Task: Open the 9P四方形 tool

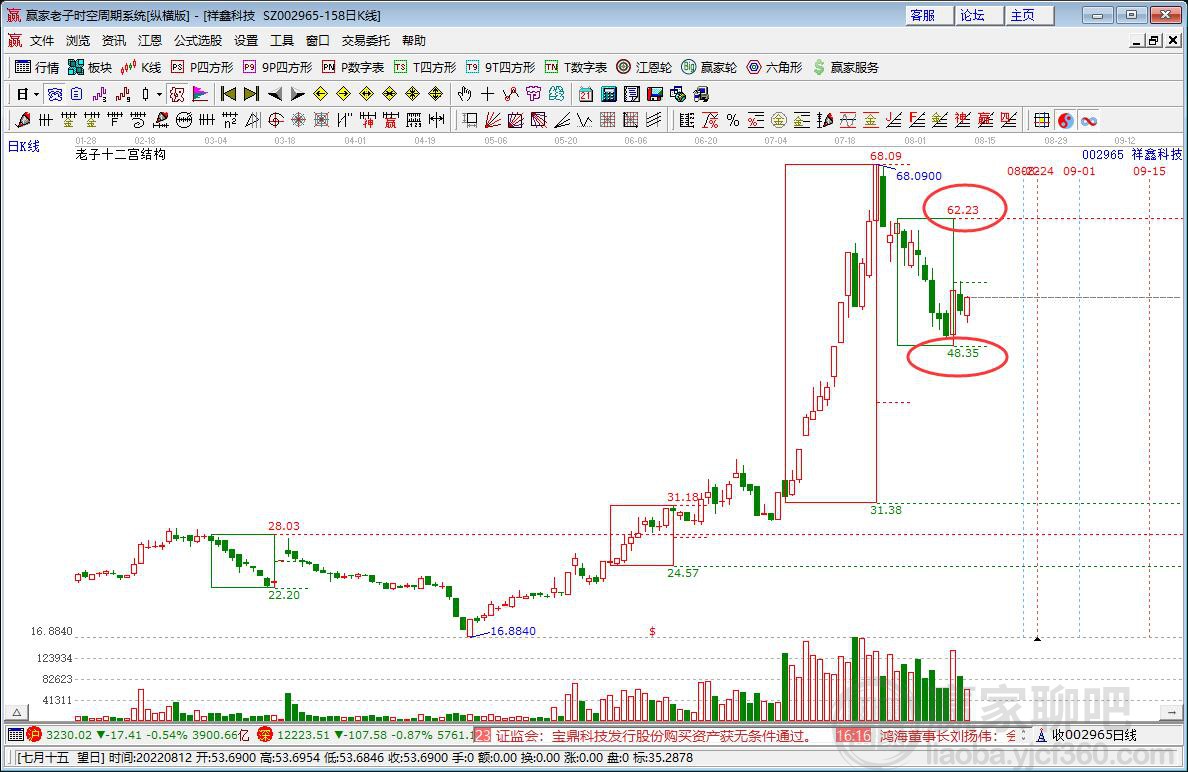Action: (x=277, y=67)
